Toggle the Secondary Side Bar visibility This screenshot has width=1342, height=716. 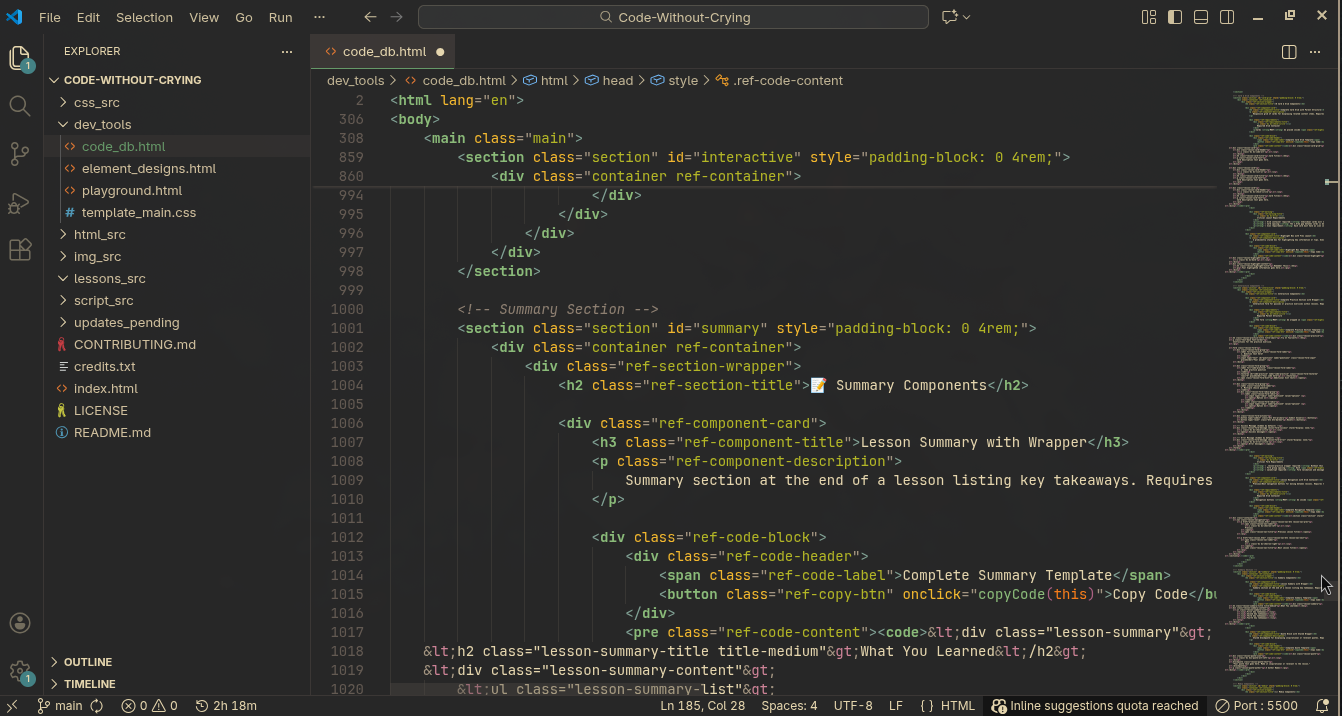1227,17
